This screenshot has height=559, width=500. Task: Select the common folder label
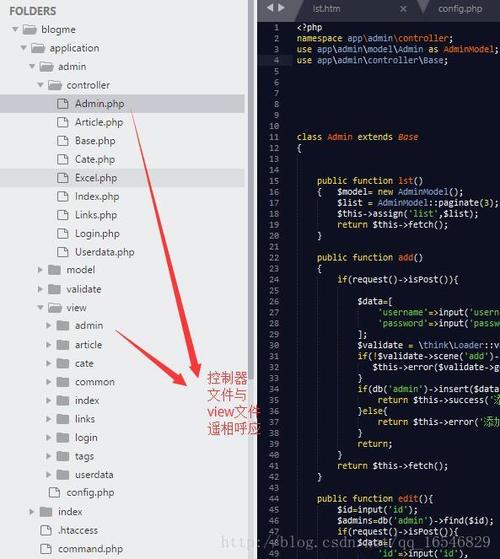95,382
